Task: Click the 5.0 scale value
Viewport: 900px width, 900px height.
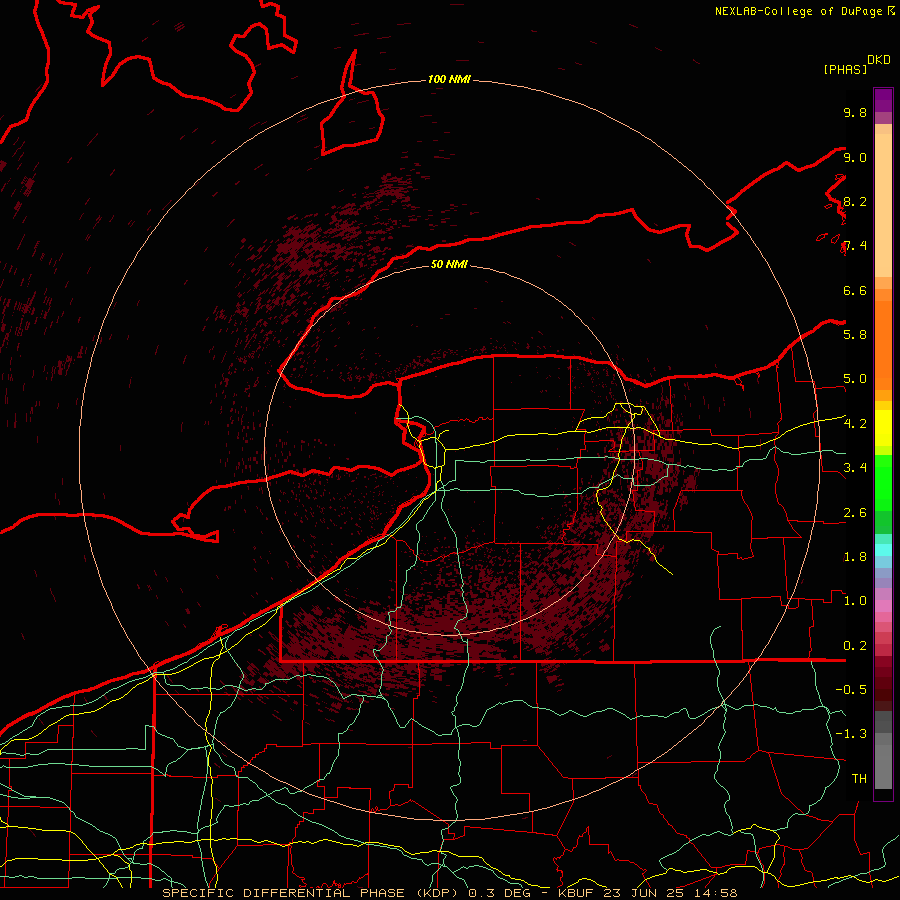Action: pos(855,379)
